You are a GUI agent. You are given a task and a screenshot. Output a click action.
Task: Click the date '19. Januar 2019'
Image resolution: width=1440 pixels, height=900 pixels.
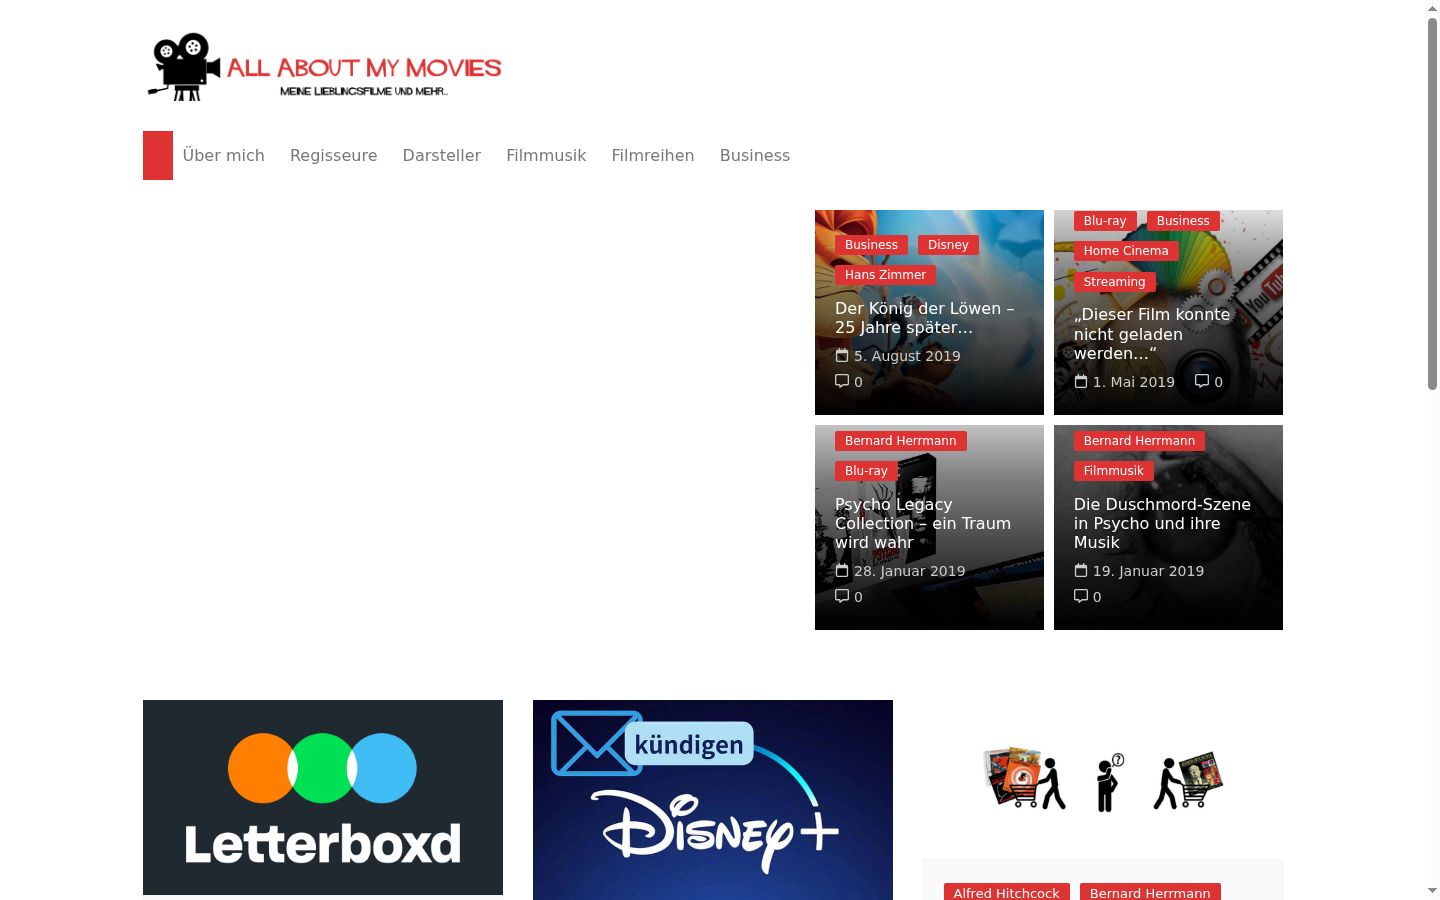tap(1148, 571)
